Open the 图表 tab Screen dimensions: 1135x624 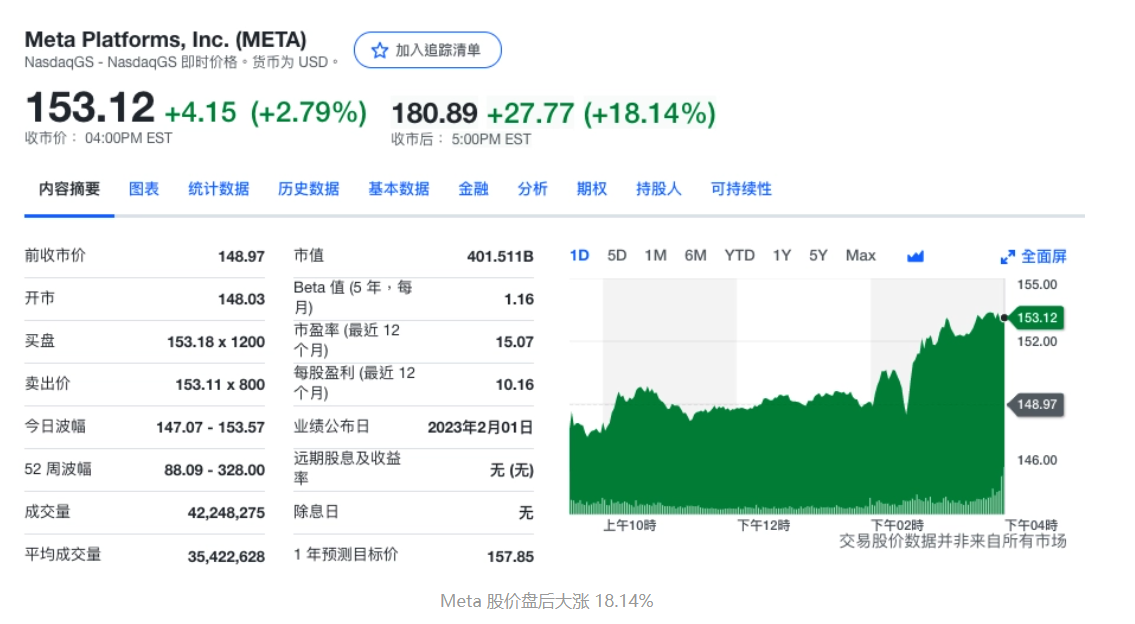pos(143,189)
